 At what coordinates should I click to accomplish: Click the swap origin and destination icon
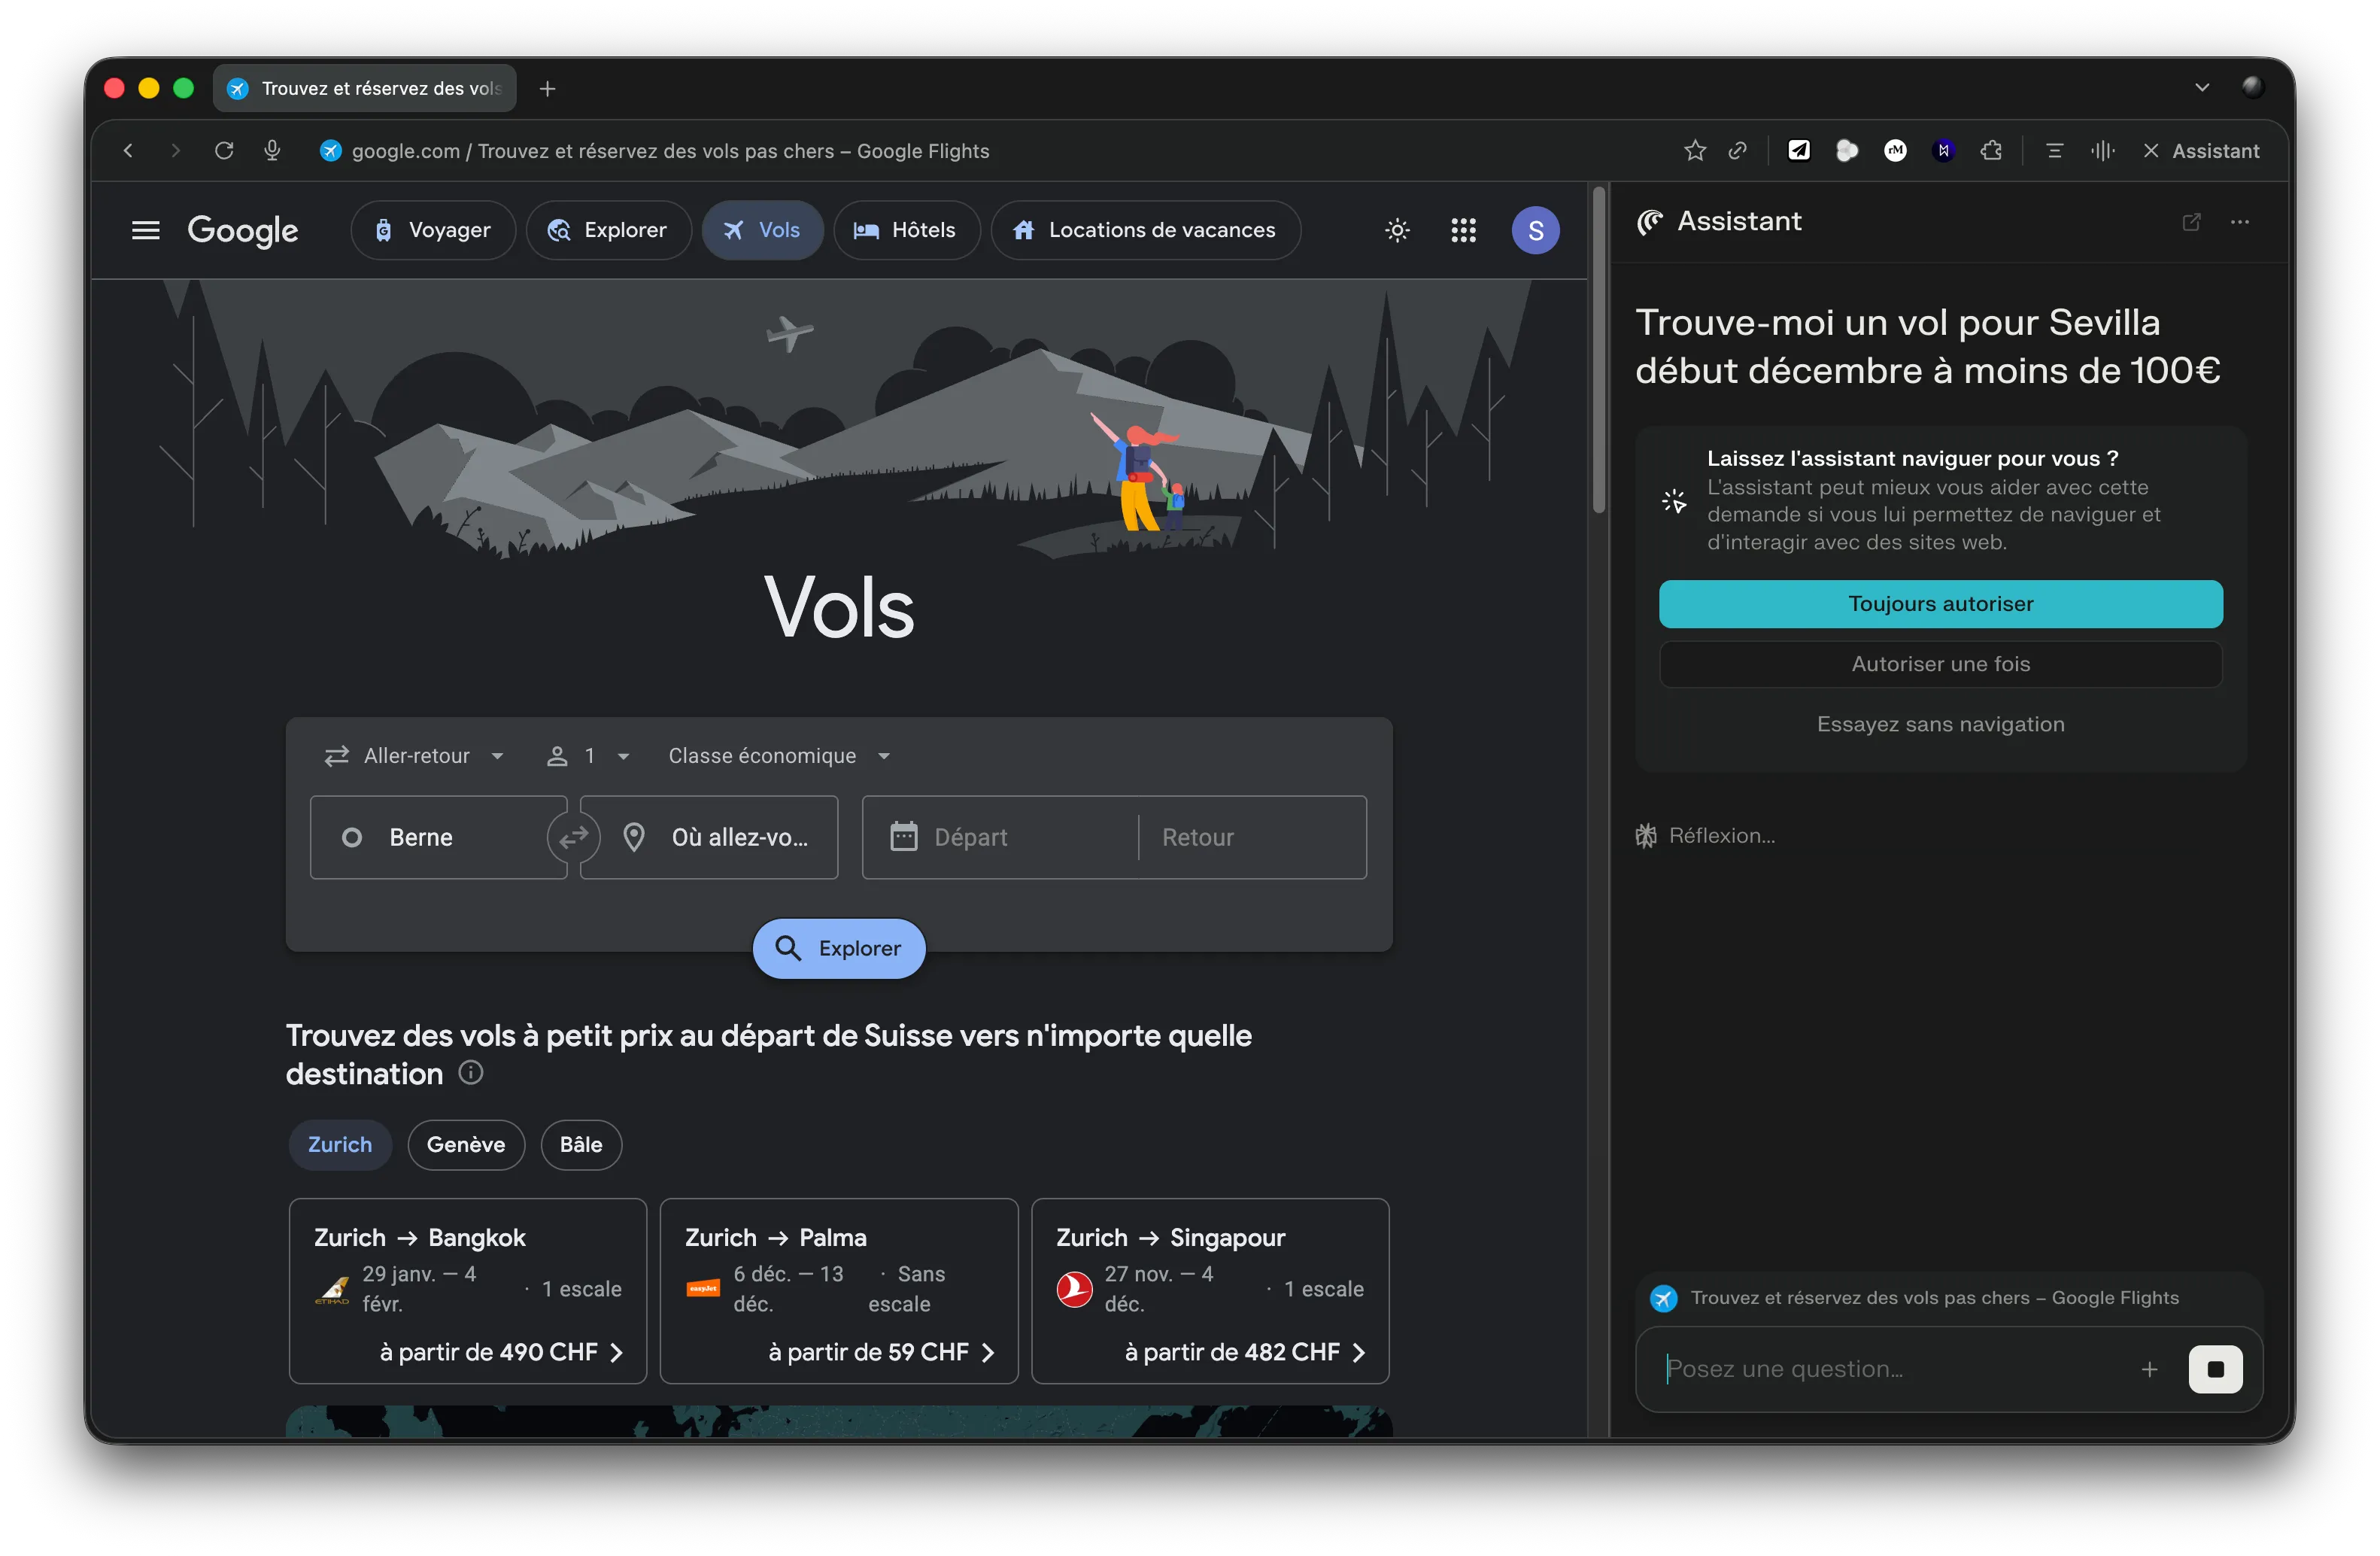click(573, 837)
